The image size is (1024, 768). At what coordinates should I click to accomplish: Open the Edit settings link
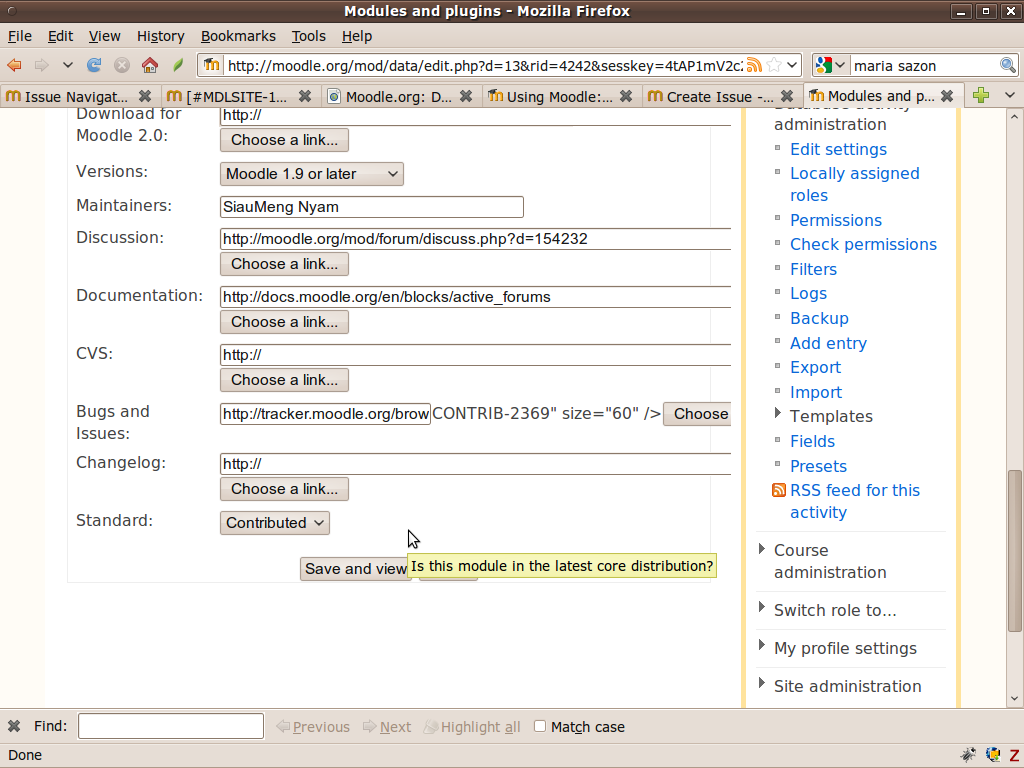click(x=838, y=150)
